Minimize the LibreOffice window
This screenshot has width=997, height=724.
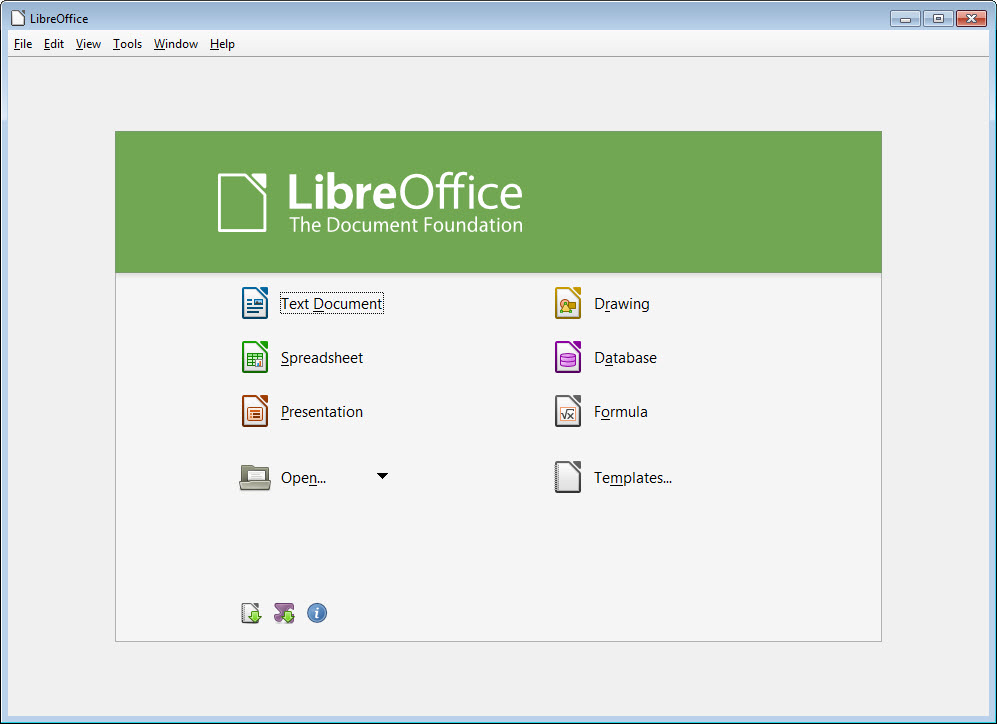click(905, 19)
